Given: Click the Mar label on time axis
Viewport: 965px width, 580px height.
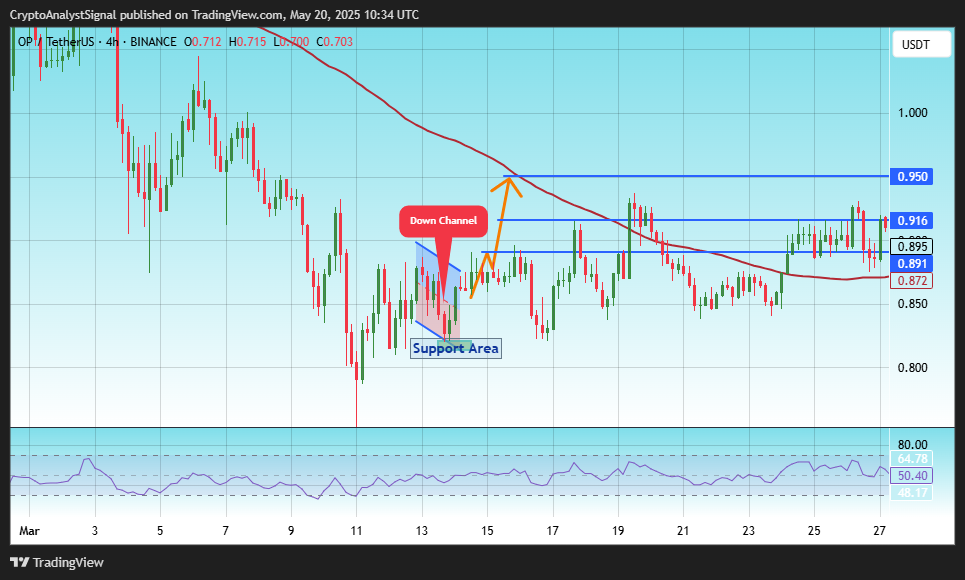Looking at the screenshot, I should tap(30, 531).
